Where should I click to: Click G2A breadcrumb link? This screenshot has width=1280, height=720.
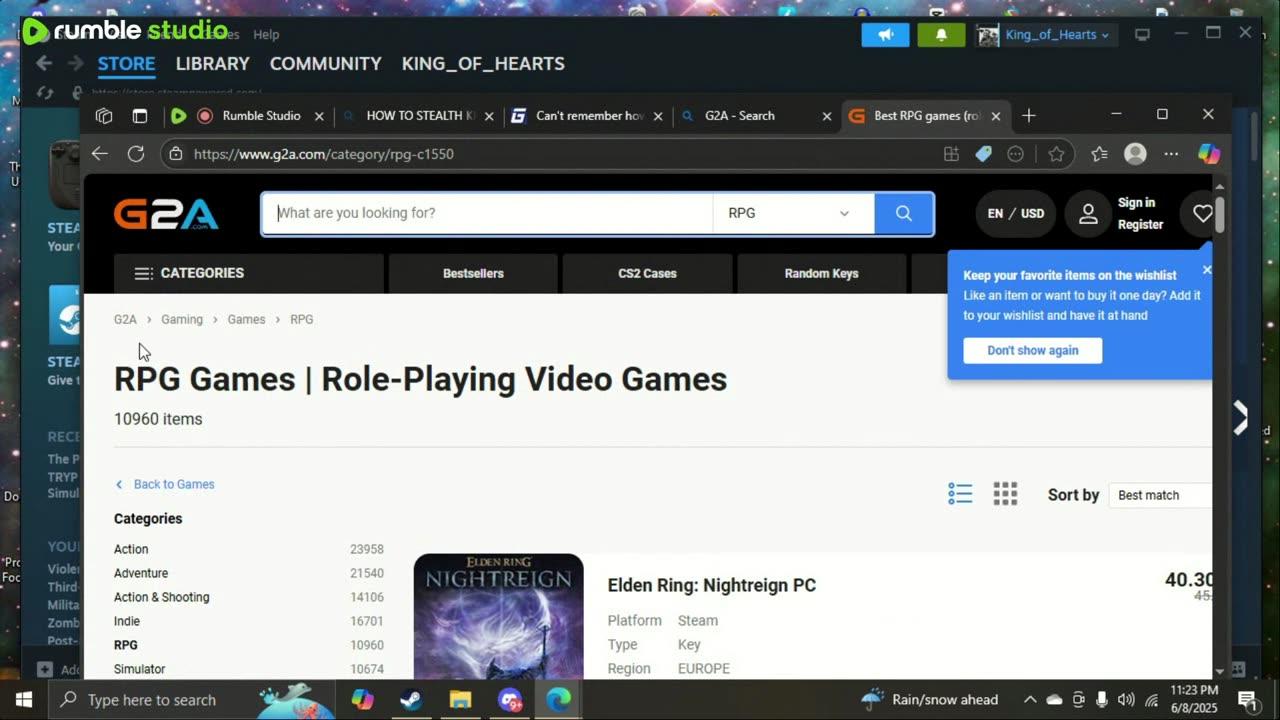(x=125, y=320)
